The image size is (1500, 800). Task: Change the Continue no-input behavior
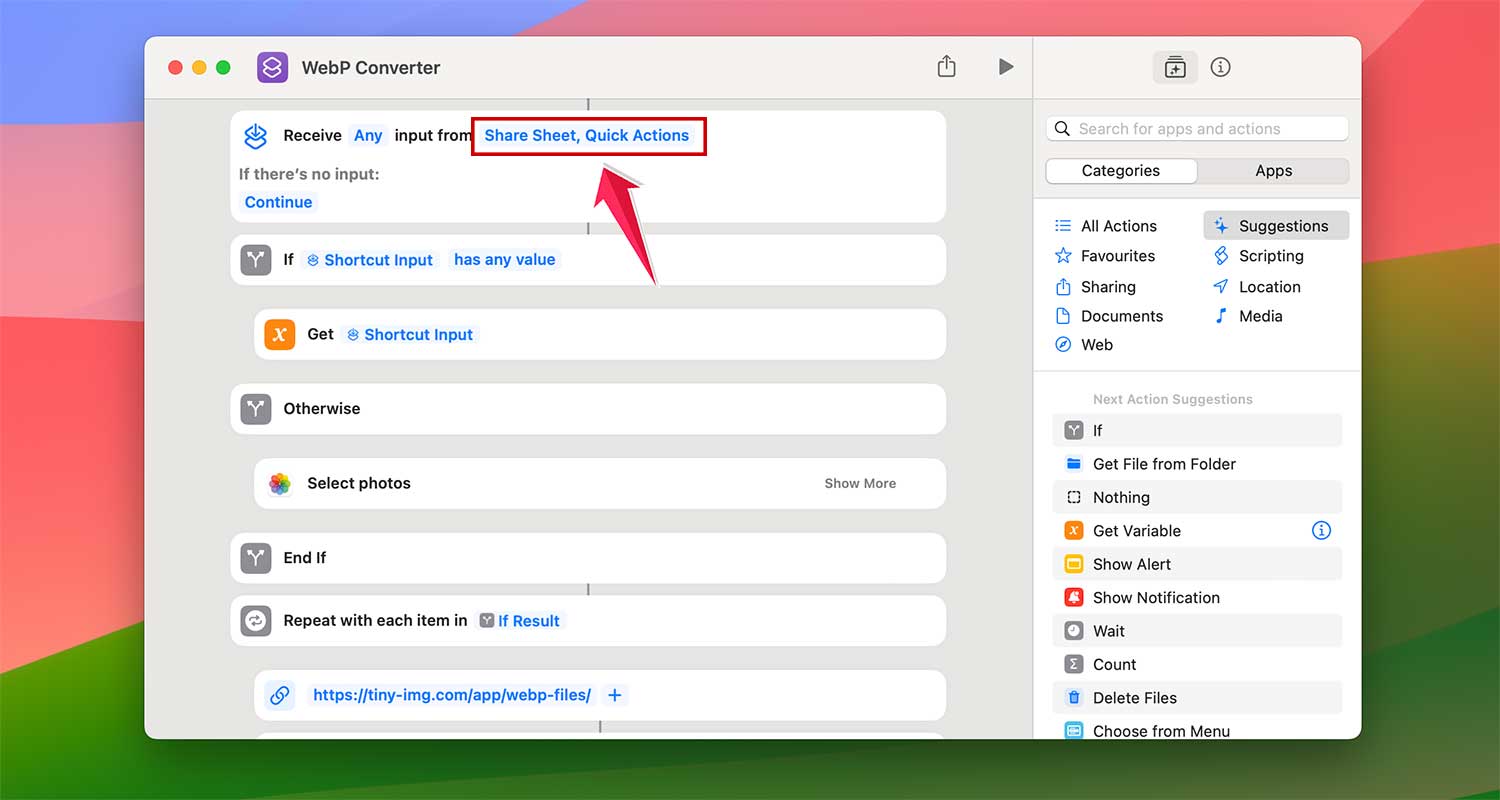tap(277, 202)
